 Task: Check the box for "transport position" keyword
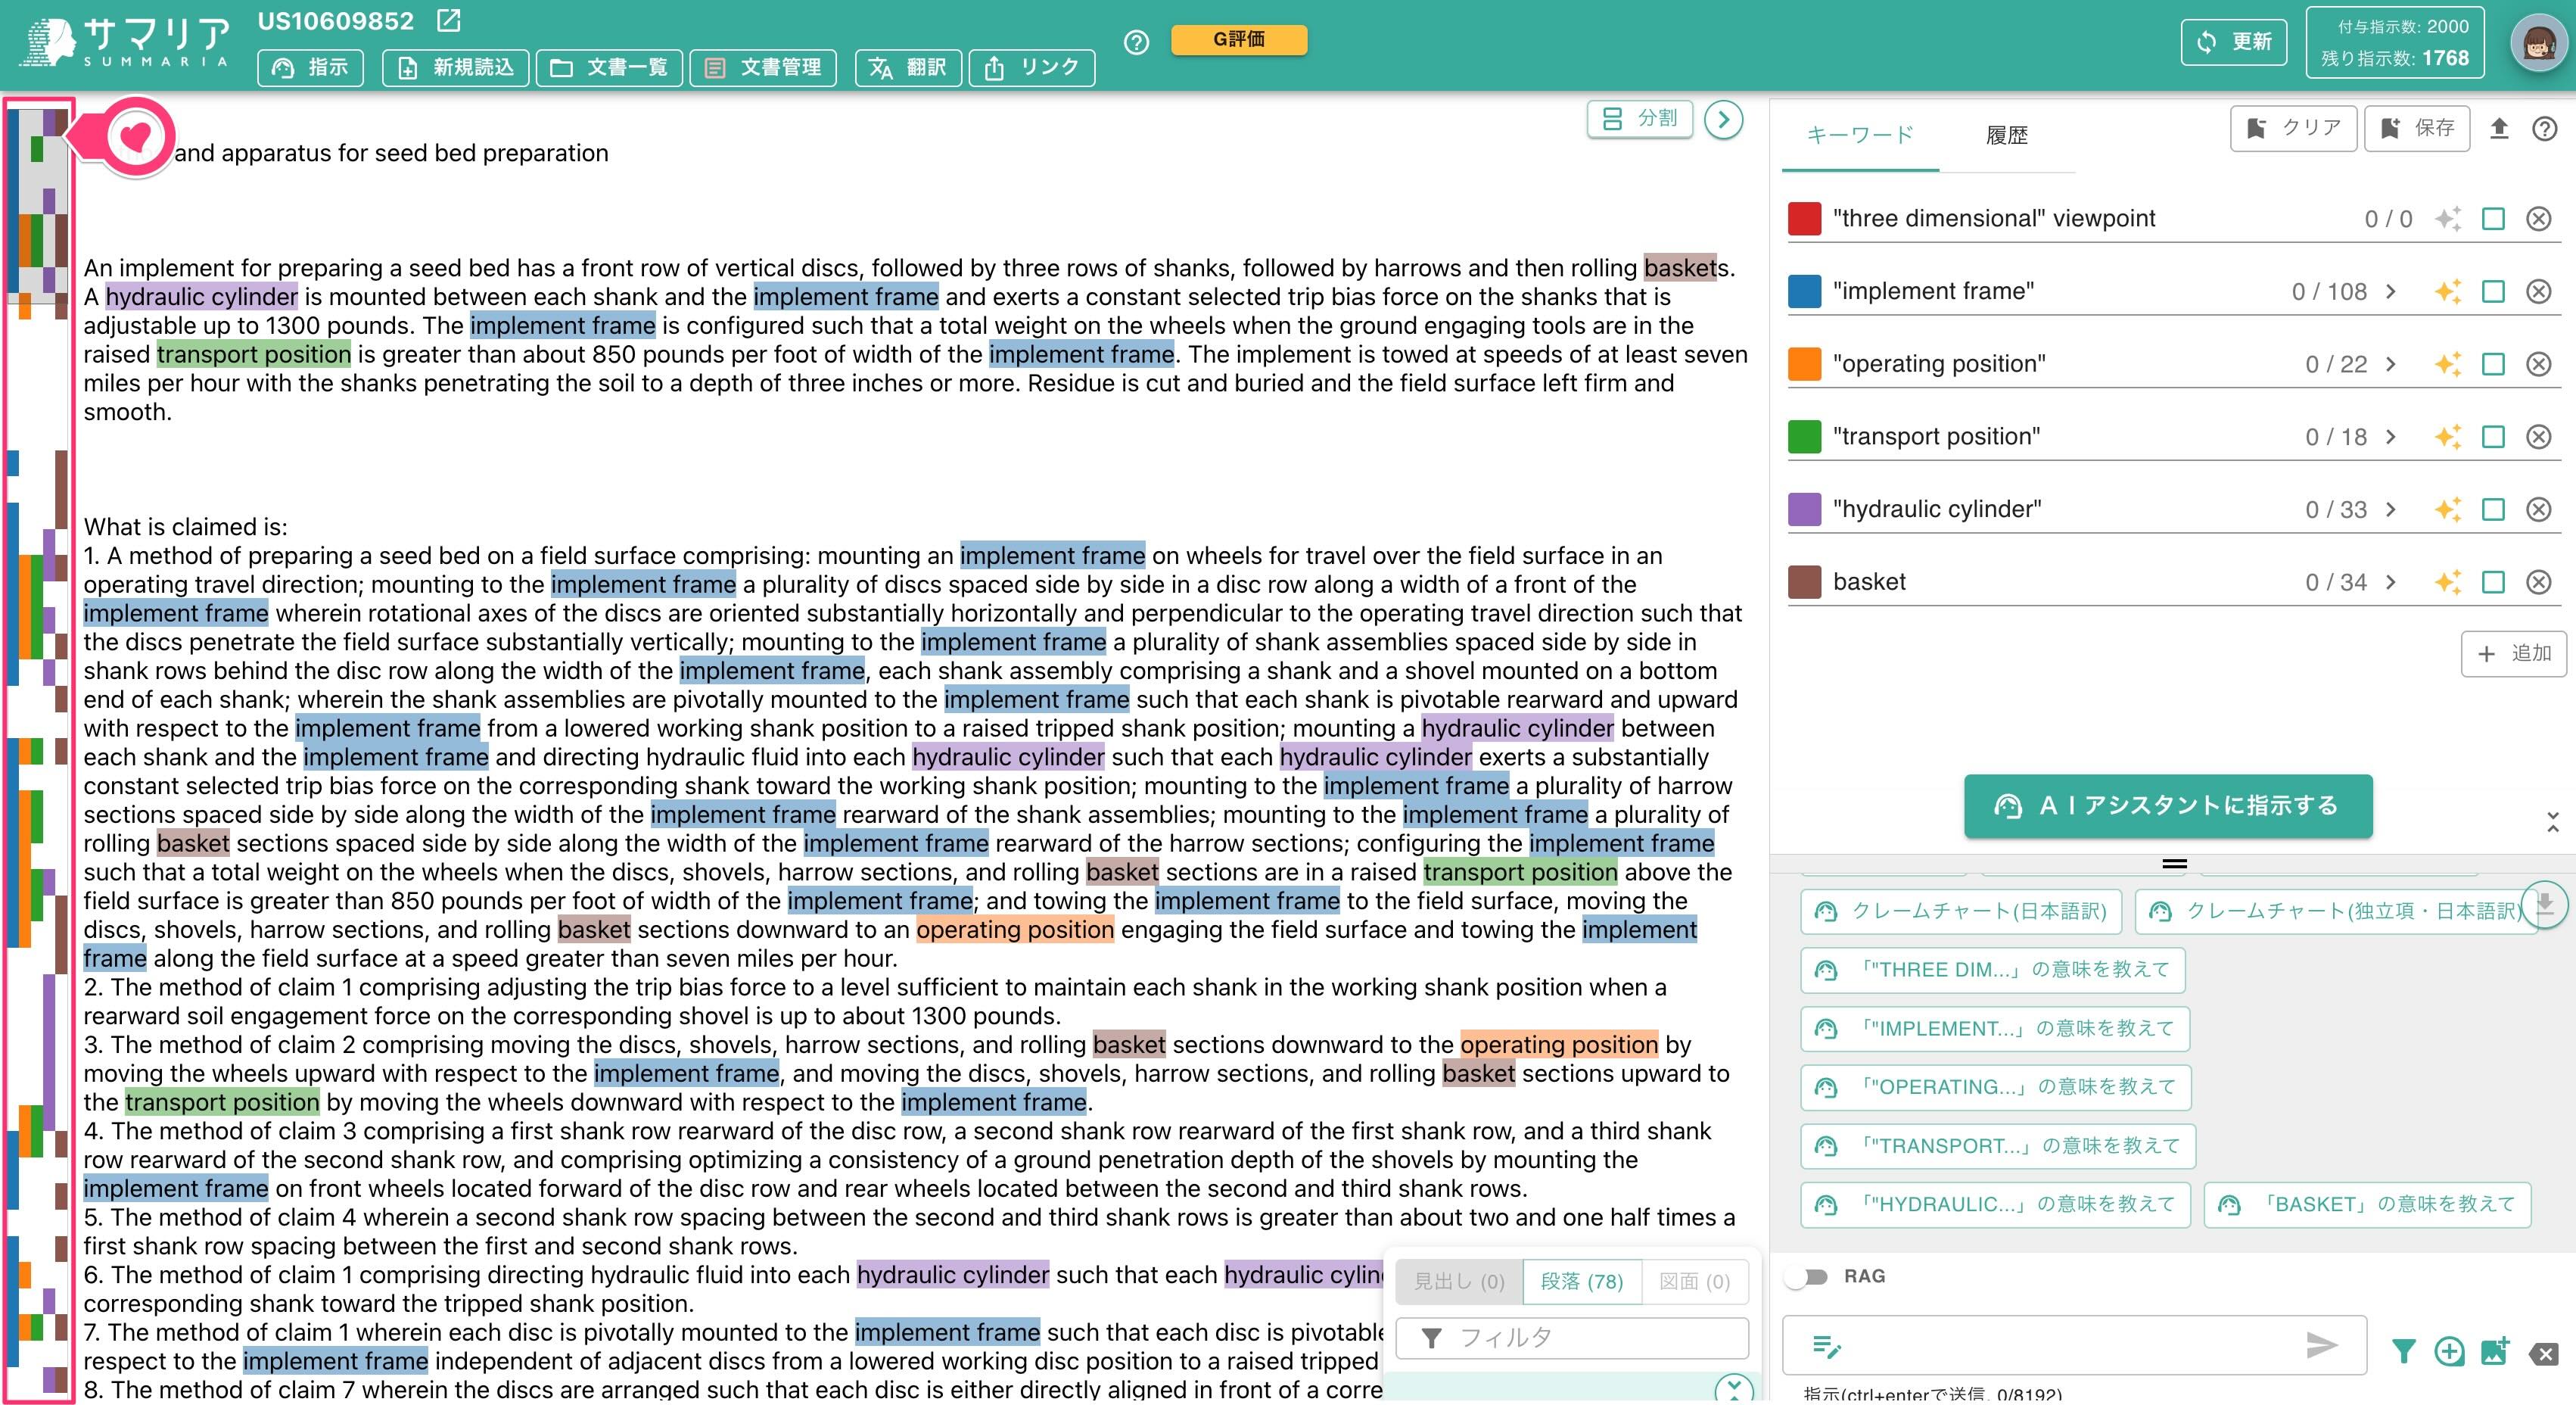click(2493, 436)
